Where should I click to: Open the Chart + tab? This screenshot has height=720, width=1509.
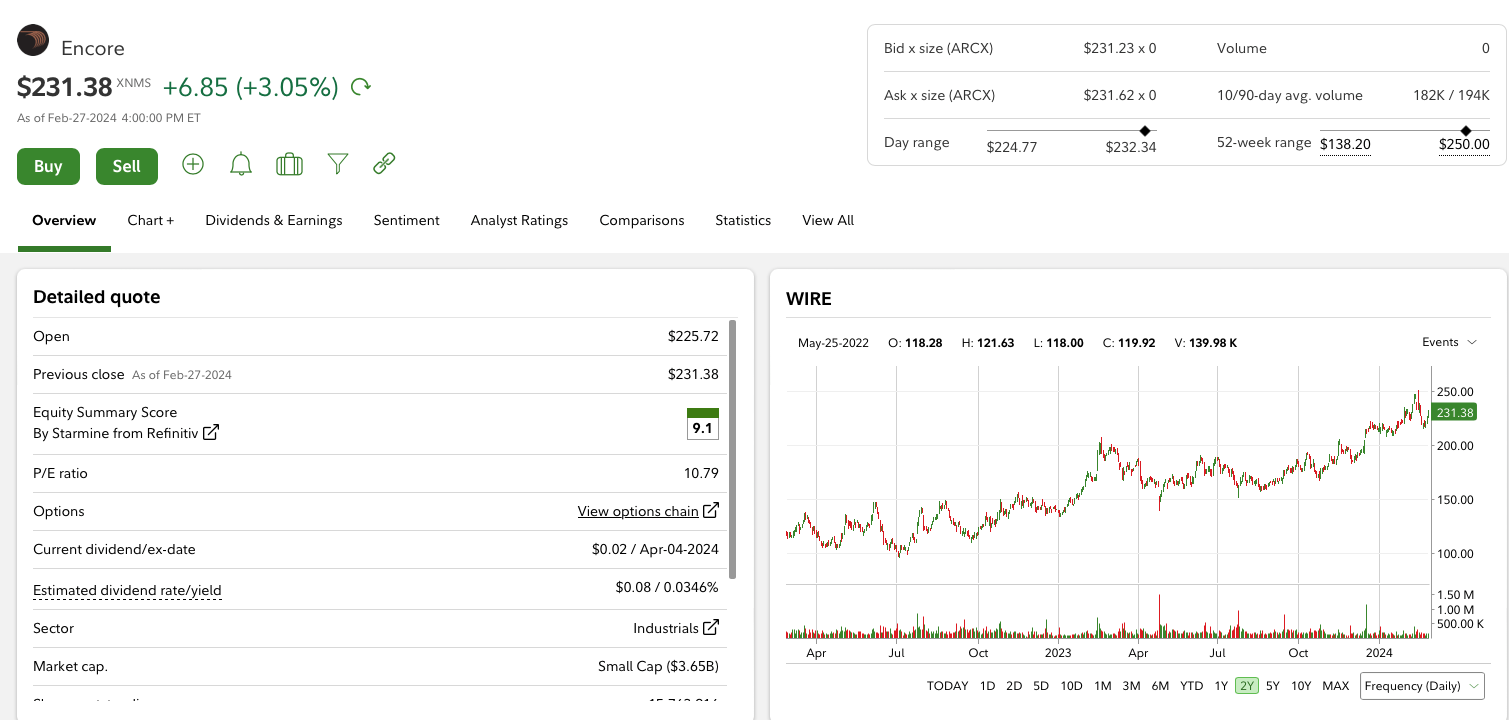pos(150,220)
